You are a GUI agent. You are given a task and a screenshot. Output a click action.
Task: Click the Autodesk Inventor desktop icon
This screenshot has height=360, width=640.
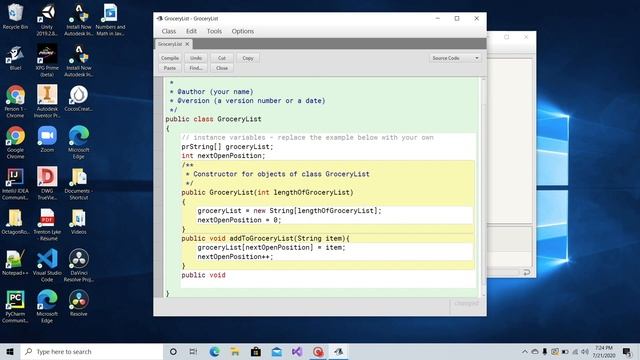coord(47,101)
